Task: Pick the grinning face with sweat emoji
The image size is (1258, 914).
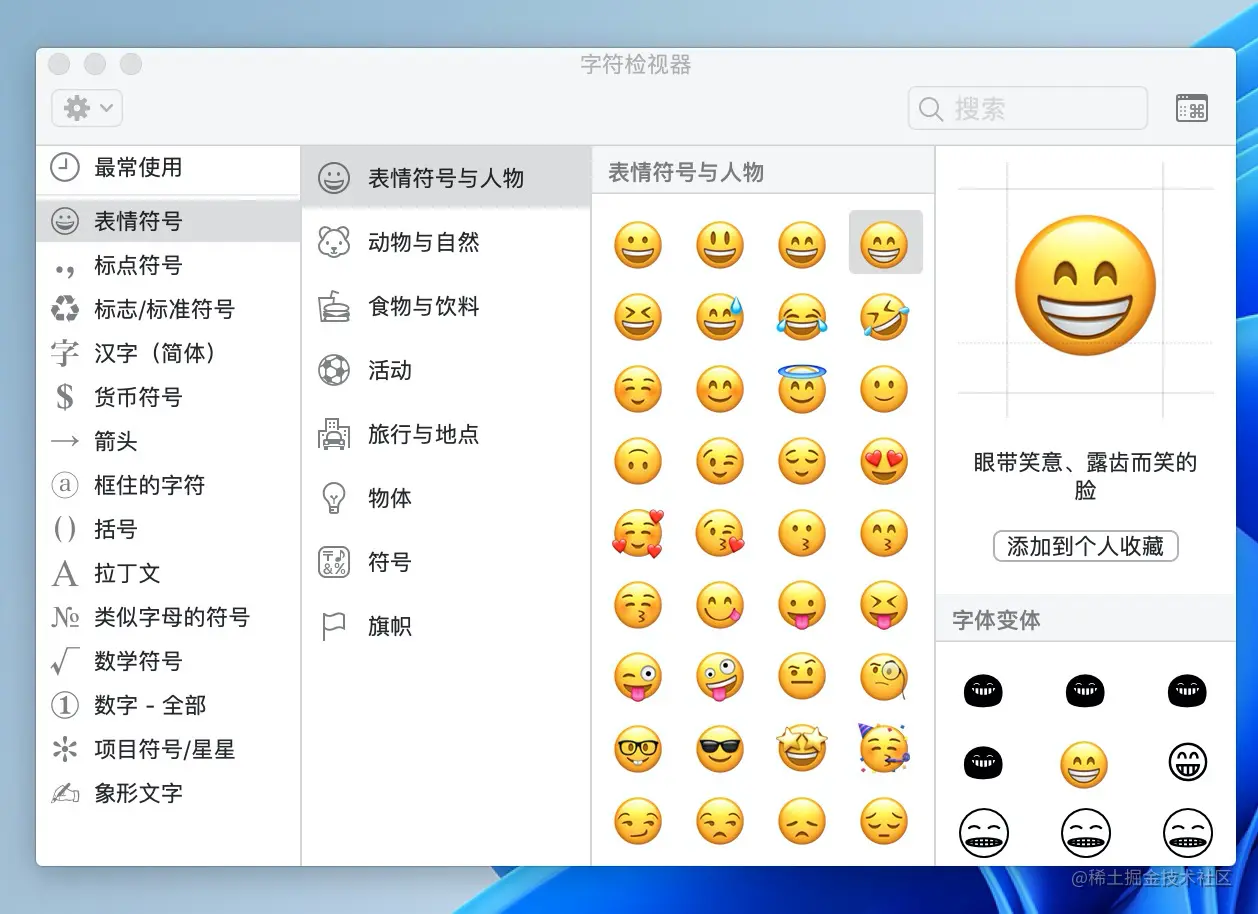Action: click(720, 317)
